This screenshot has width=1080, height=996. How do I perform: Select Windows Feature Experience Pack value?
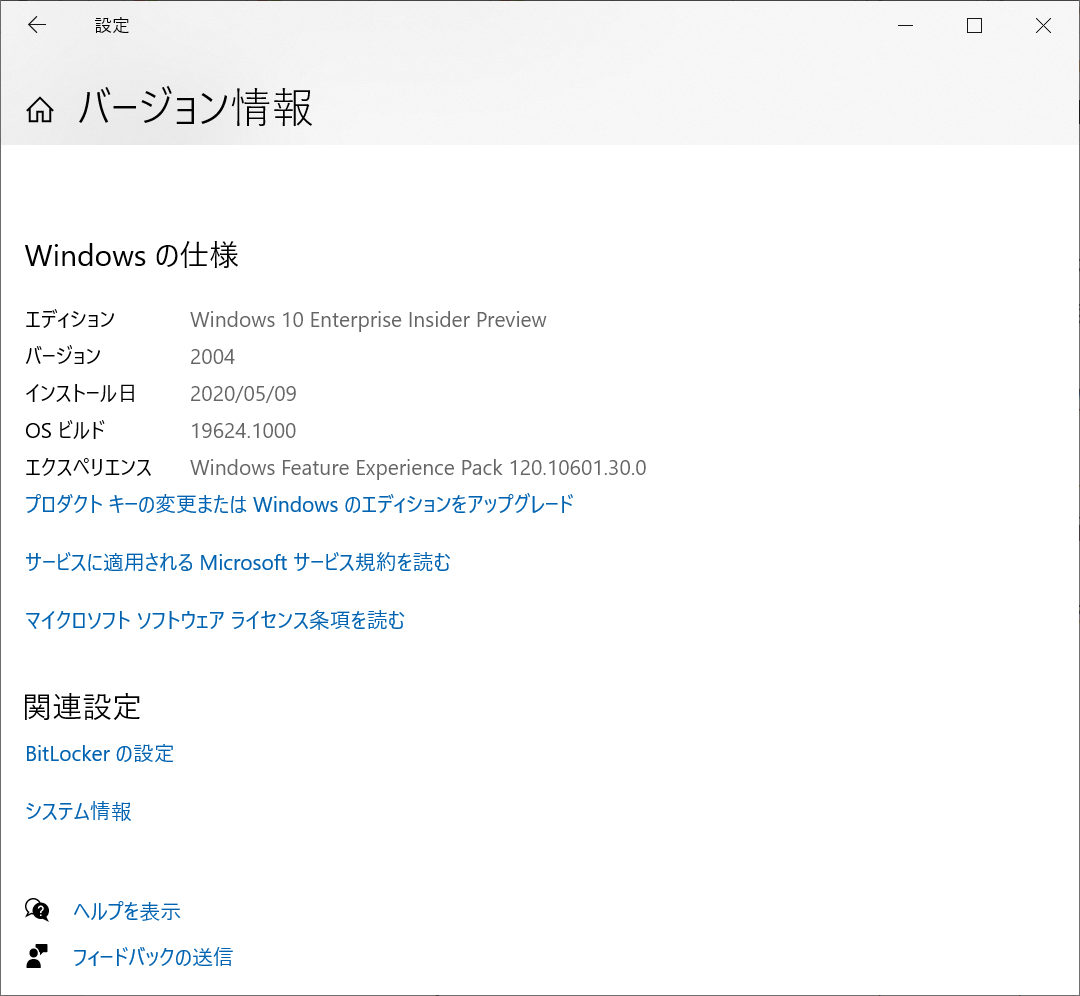(x=418, y=468)
